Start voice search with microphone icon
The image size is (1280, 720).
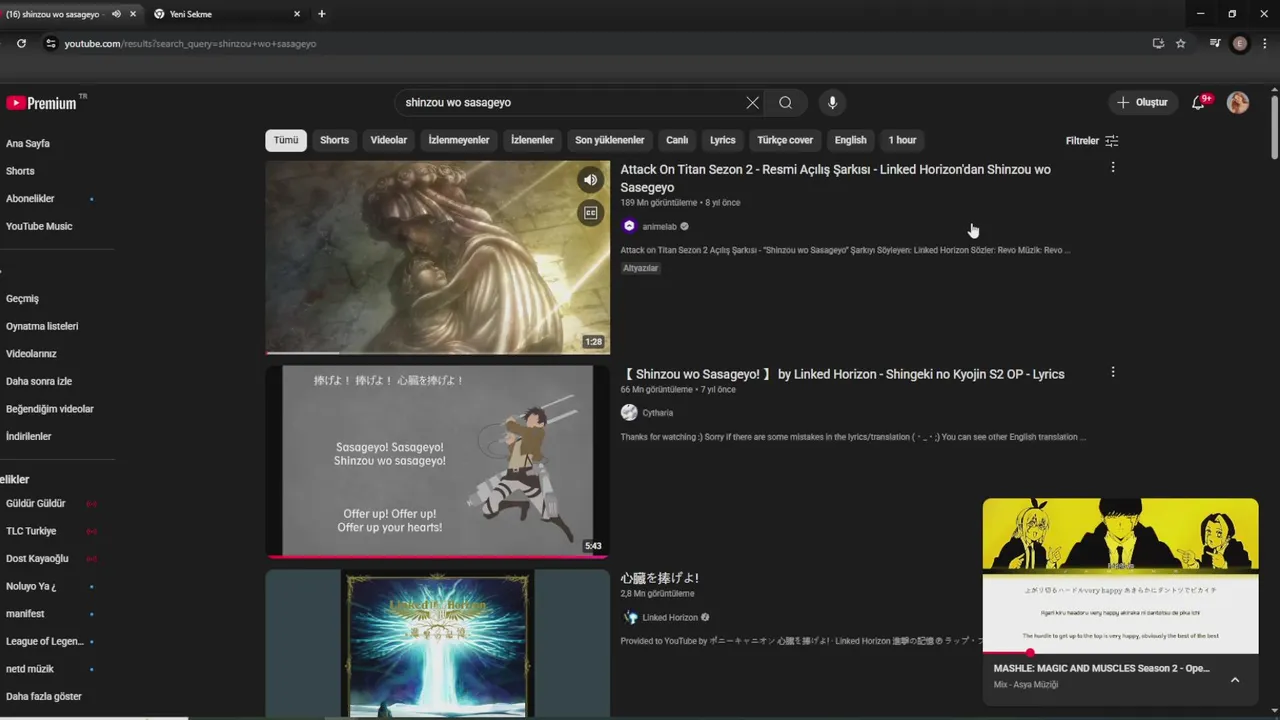832,102
